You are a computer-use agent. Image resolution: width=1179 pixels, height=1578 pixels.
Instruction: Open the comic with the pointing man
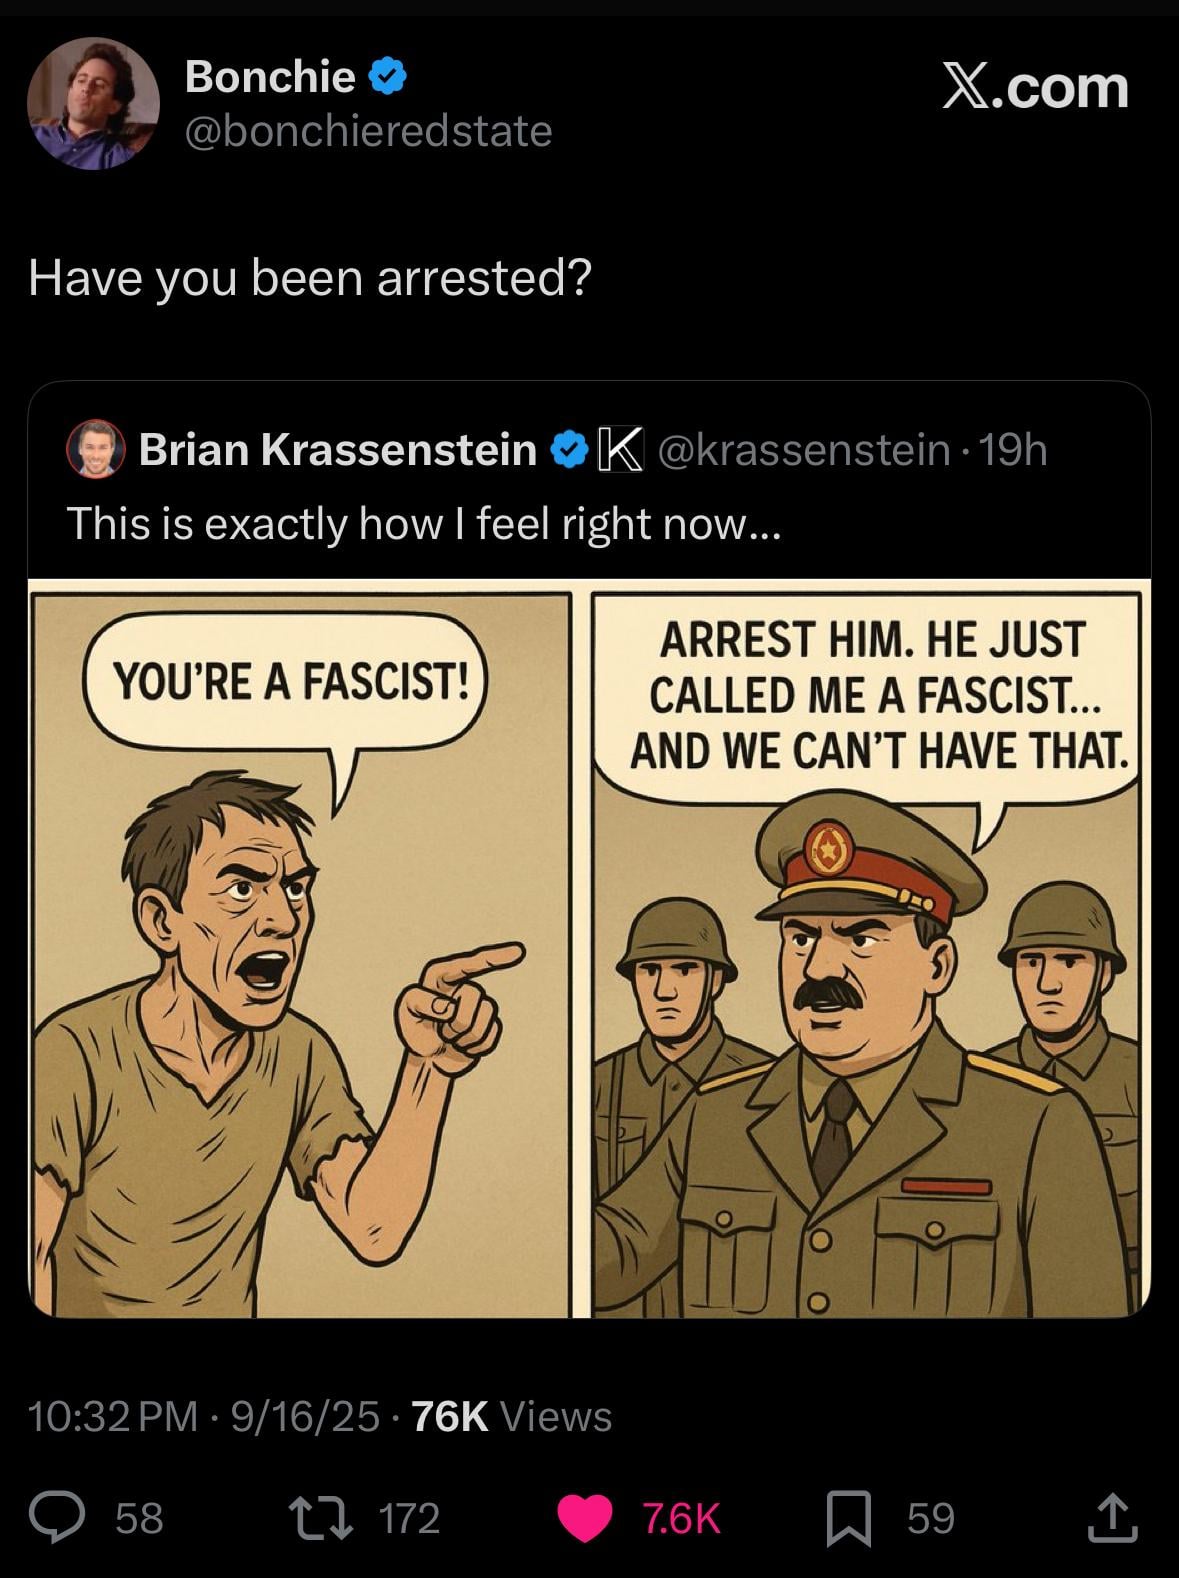[x=300, y=954]
